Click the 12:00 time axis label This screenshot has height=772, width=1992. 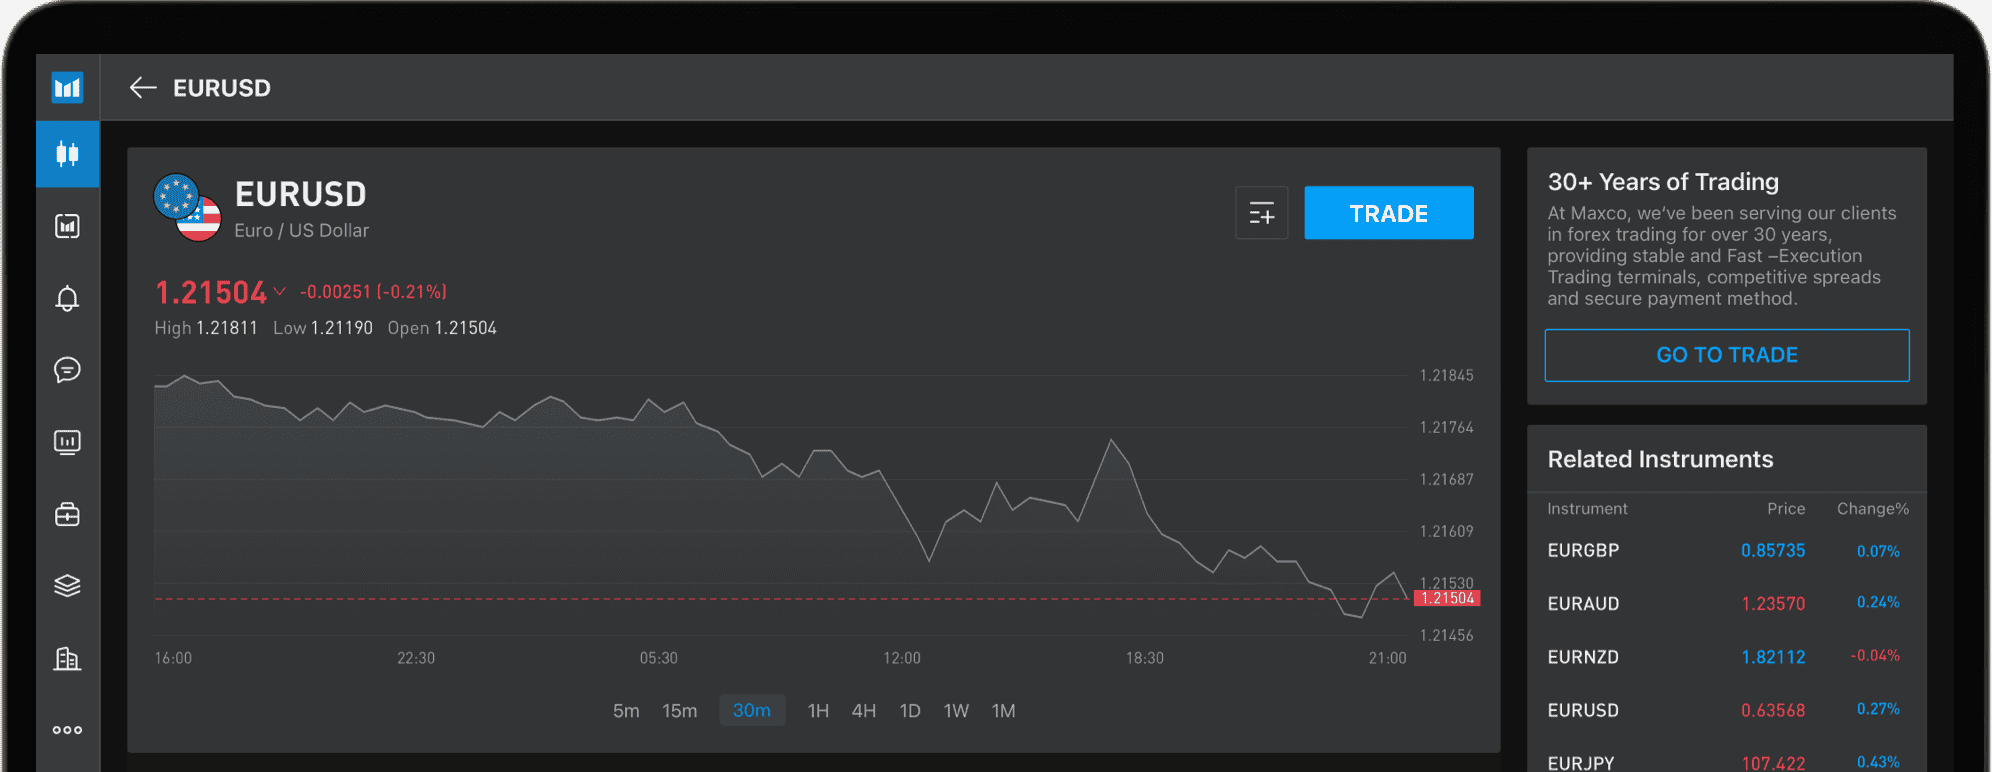click(902, 658)
